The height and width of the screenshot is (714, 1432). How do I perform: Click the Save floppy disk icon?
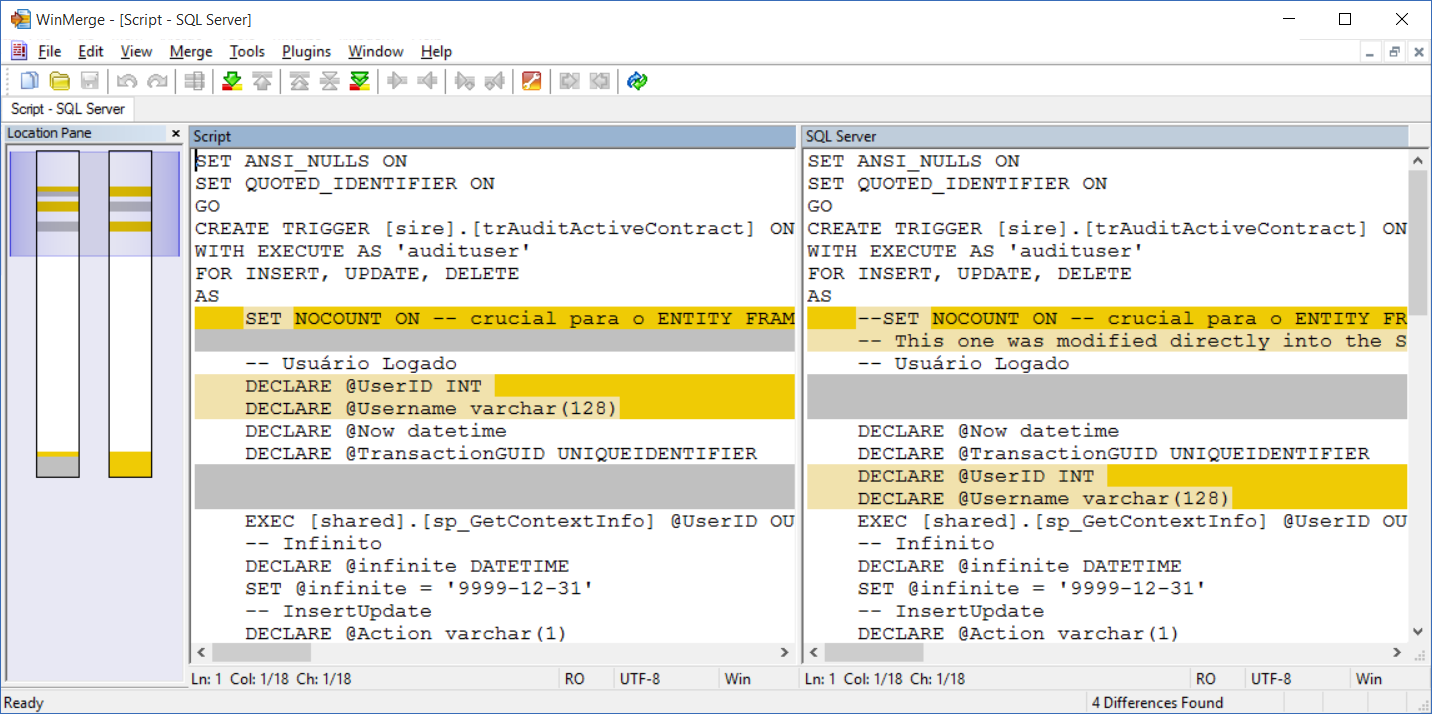pos(90,82)
